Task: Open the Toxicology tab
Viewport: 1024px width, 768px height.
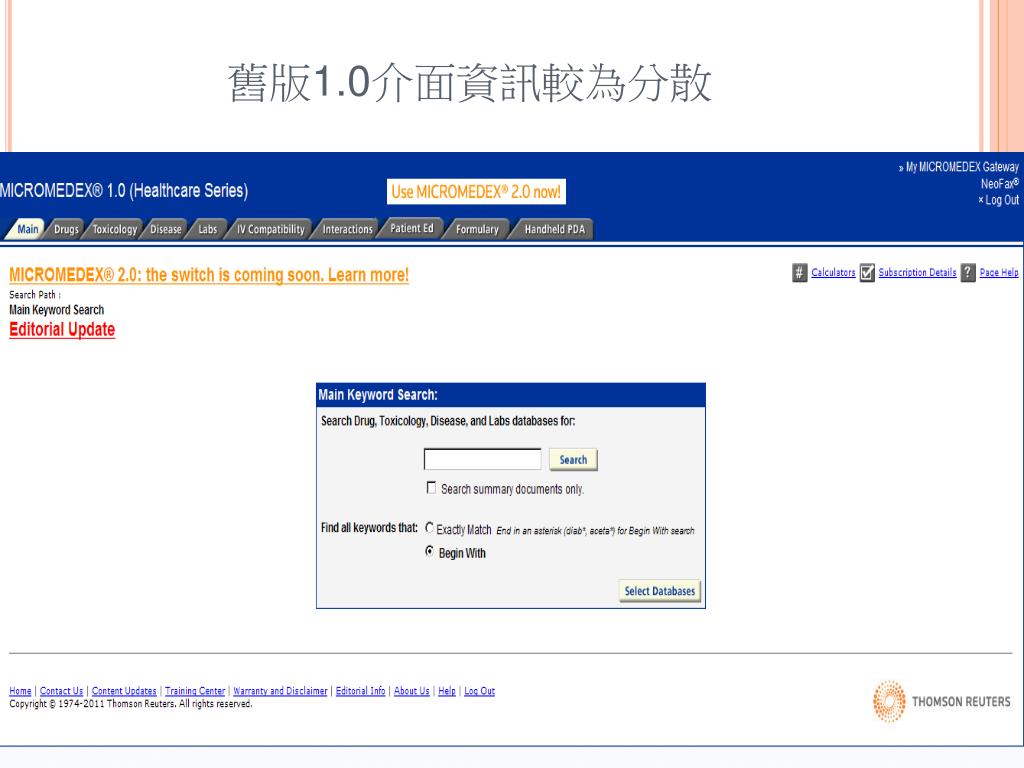Action: point(114,229)
